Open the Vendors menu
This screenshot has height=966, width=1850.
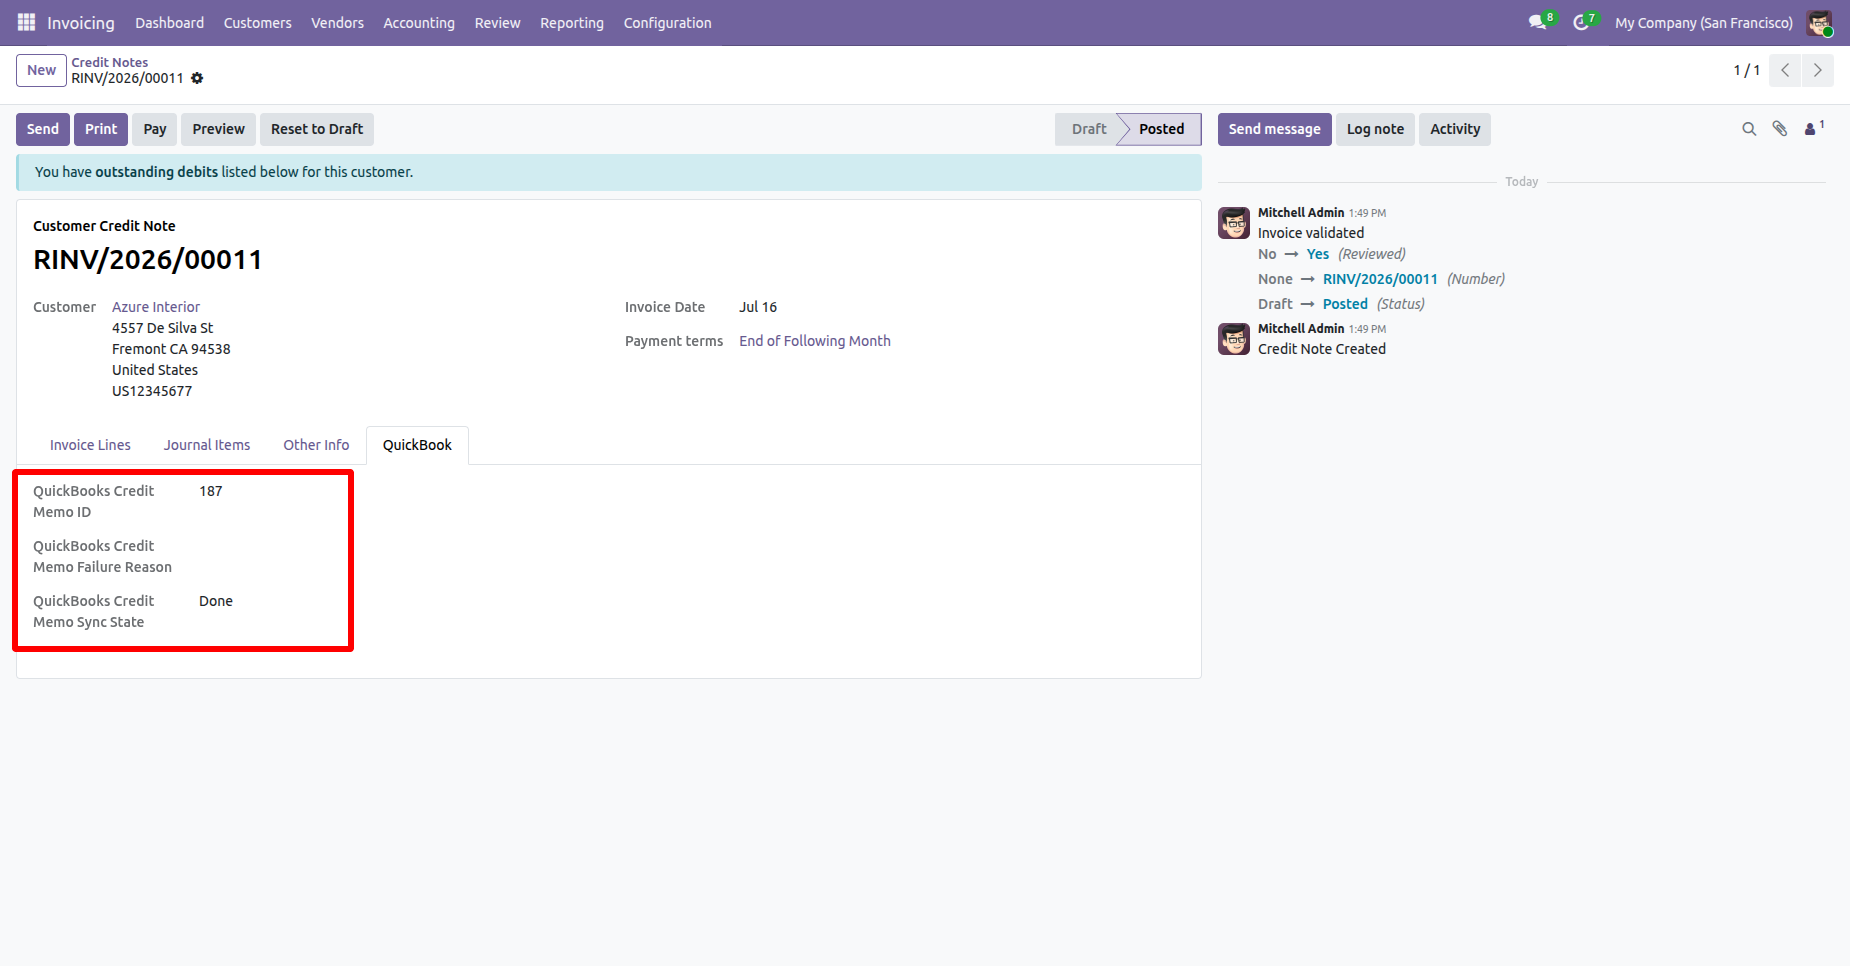tap(338, 23)
